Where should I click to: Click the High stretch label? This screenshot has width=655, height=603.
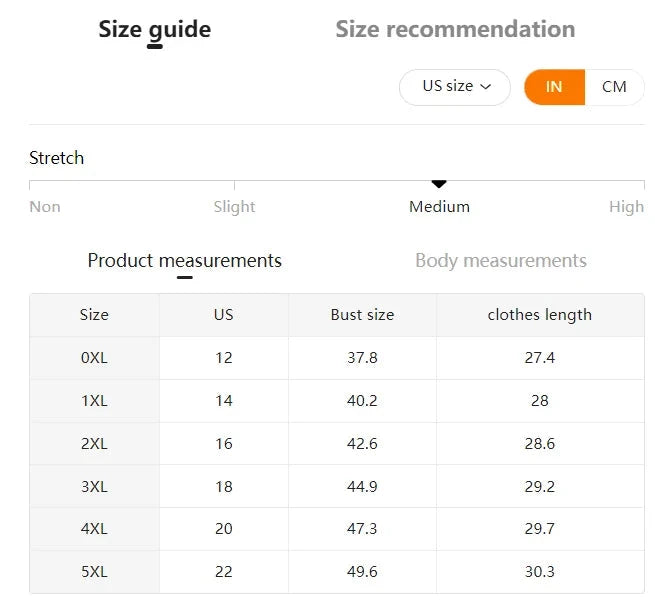pos(626,207)
